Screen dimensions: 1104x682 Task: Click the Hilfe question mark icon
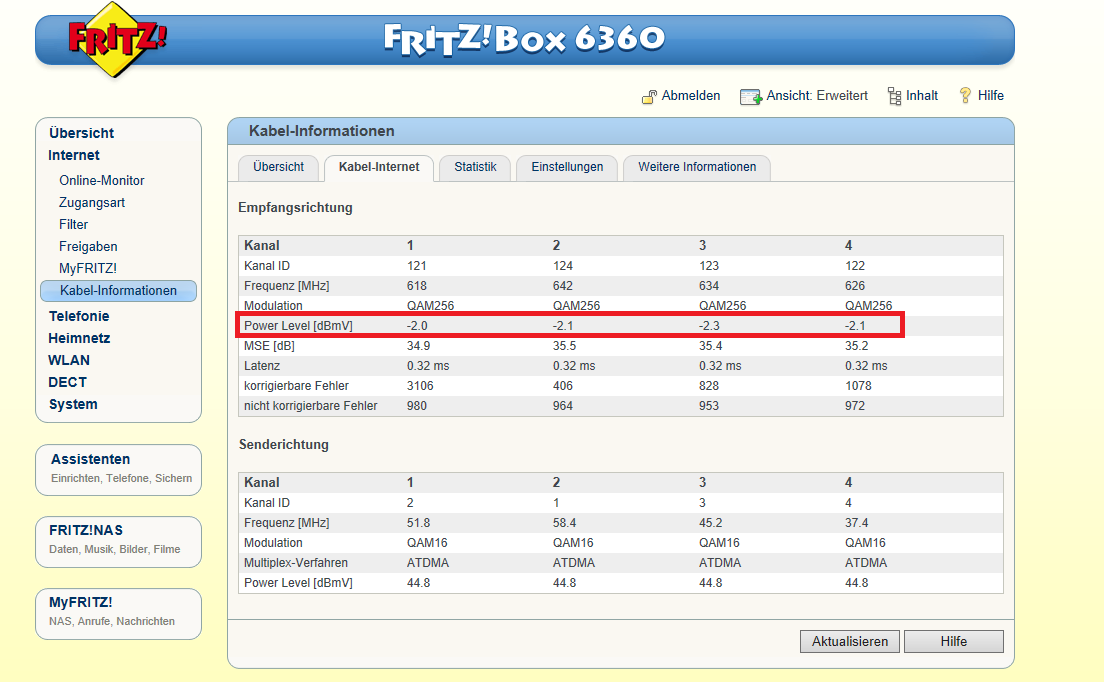click(965, 96)
